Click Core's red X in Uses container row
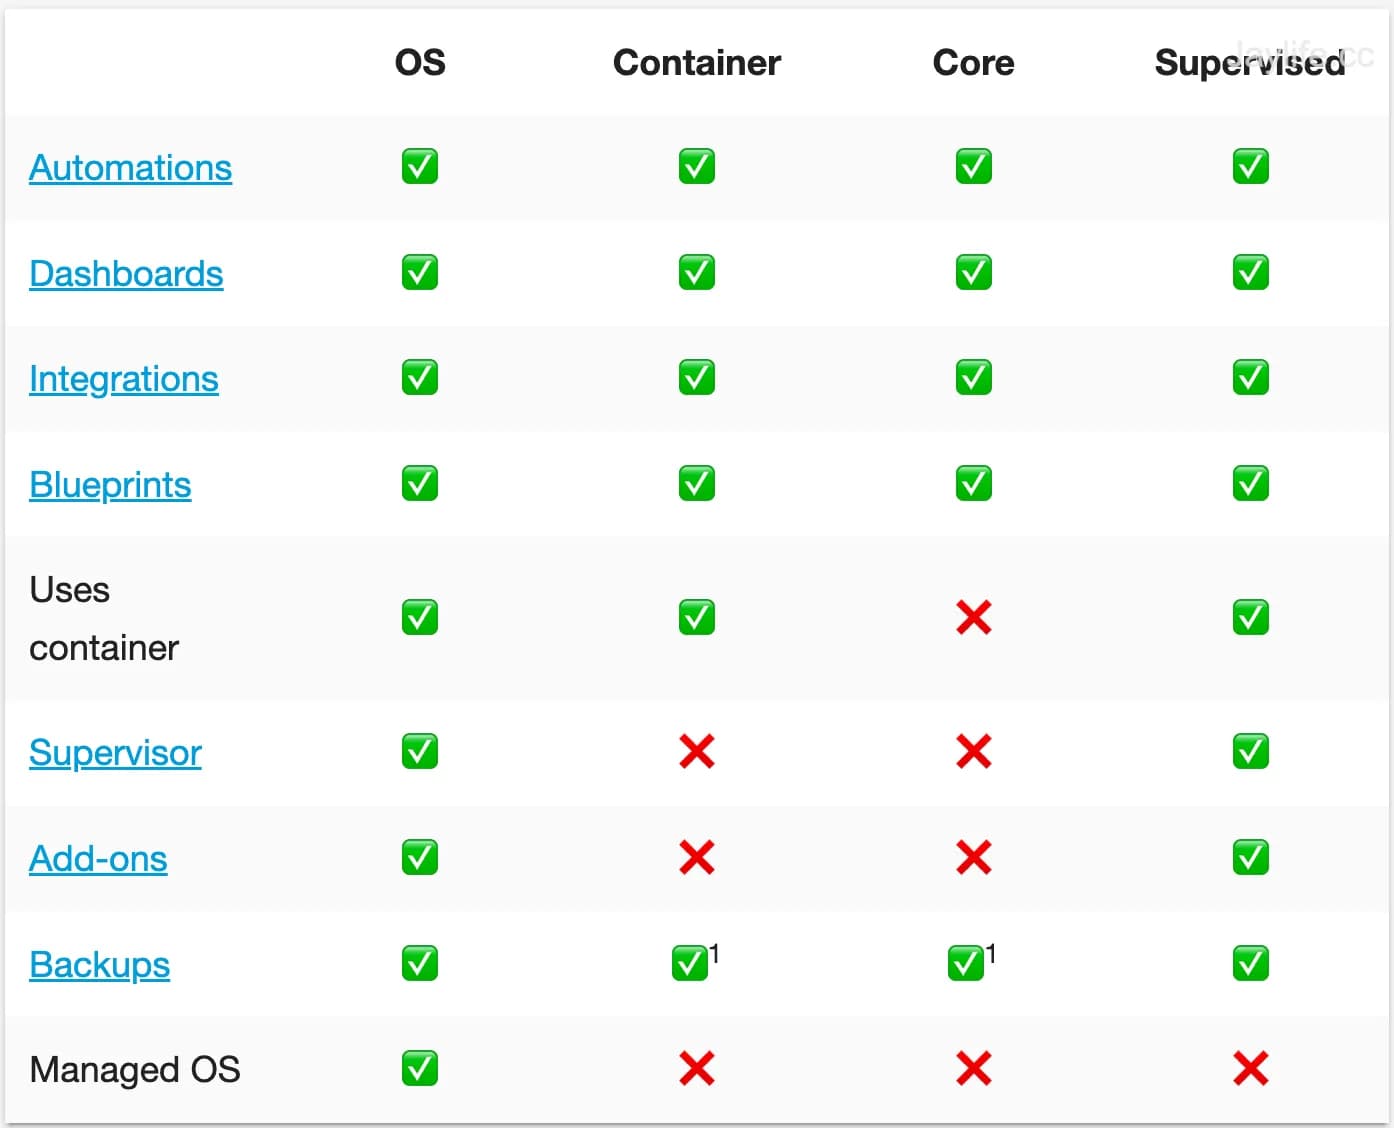Viewport: 1394px width, 1128px height. point(973,618)
